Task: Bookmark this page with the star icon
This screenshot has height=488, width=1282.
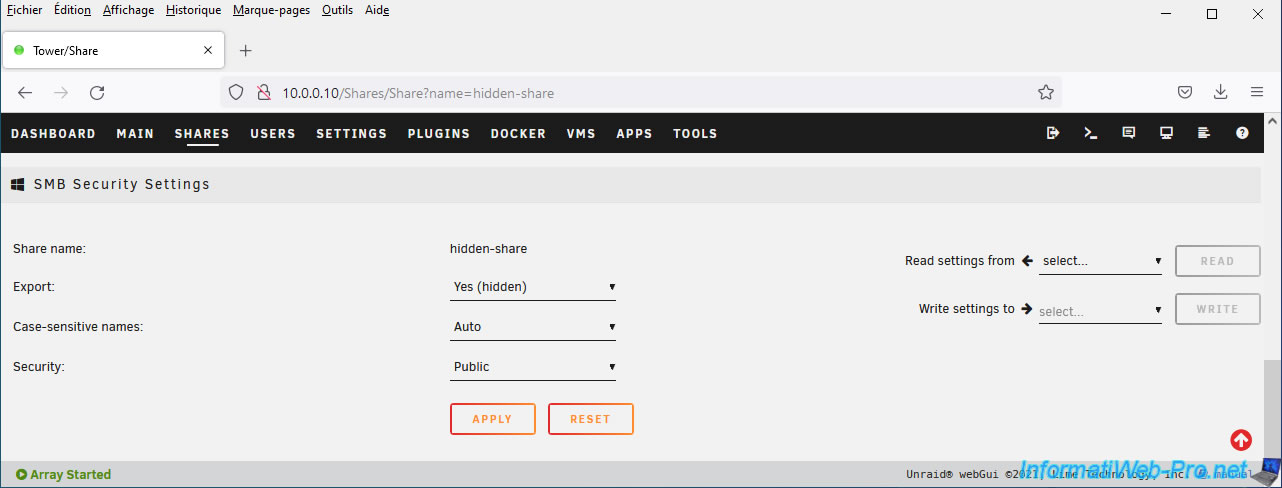Action: pos(1046,93)
